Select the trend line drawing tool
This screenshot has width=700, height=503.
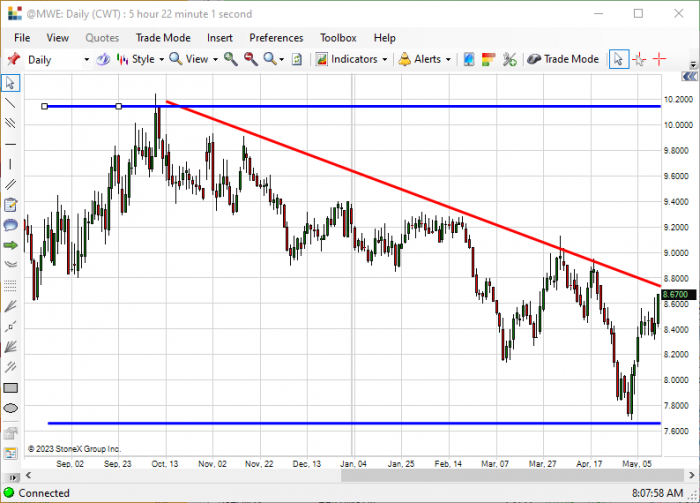10,104
